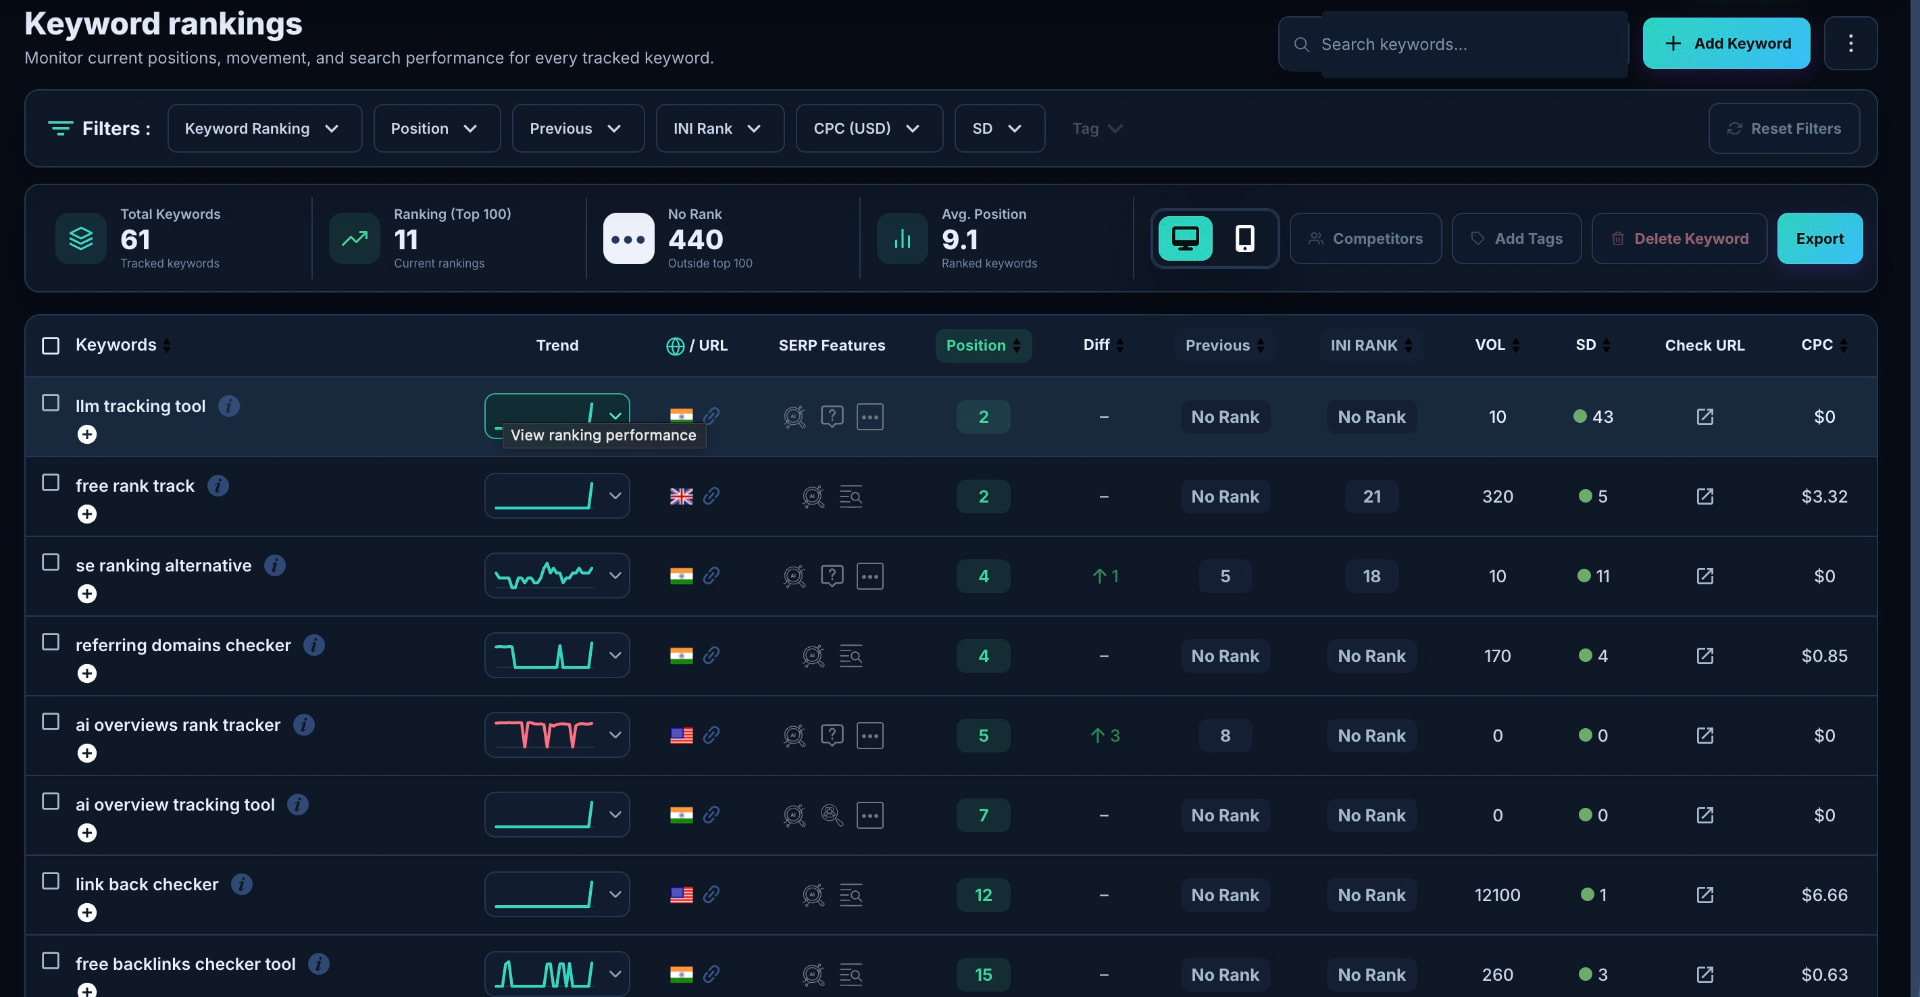
Task: Open the Keyword Ranking filter dropdown
Action: pos(264,128)
